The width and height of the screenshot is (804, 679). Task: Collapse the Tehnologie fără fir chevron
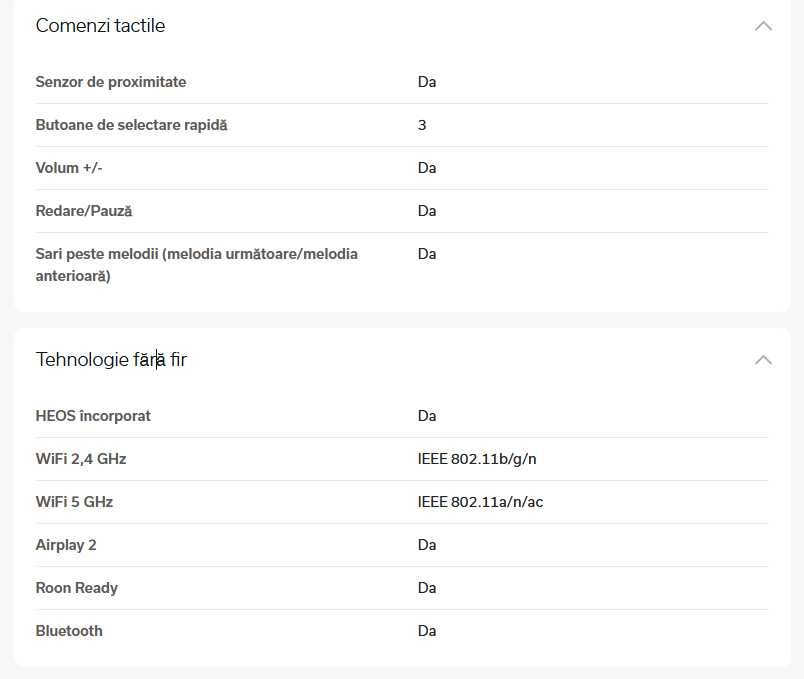[763, 359]
